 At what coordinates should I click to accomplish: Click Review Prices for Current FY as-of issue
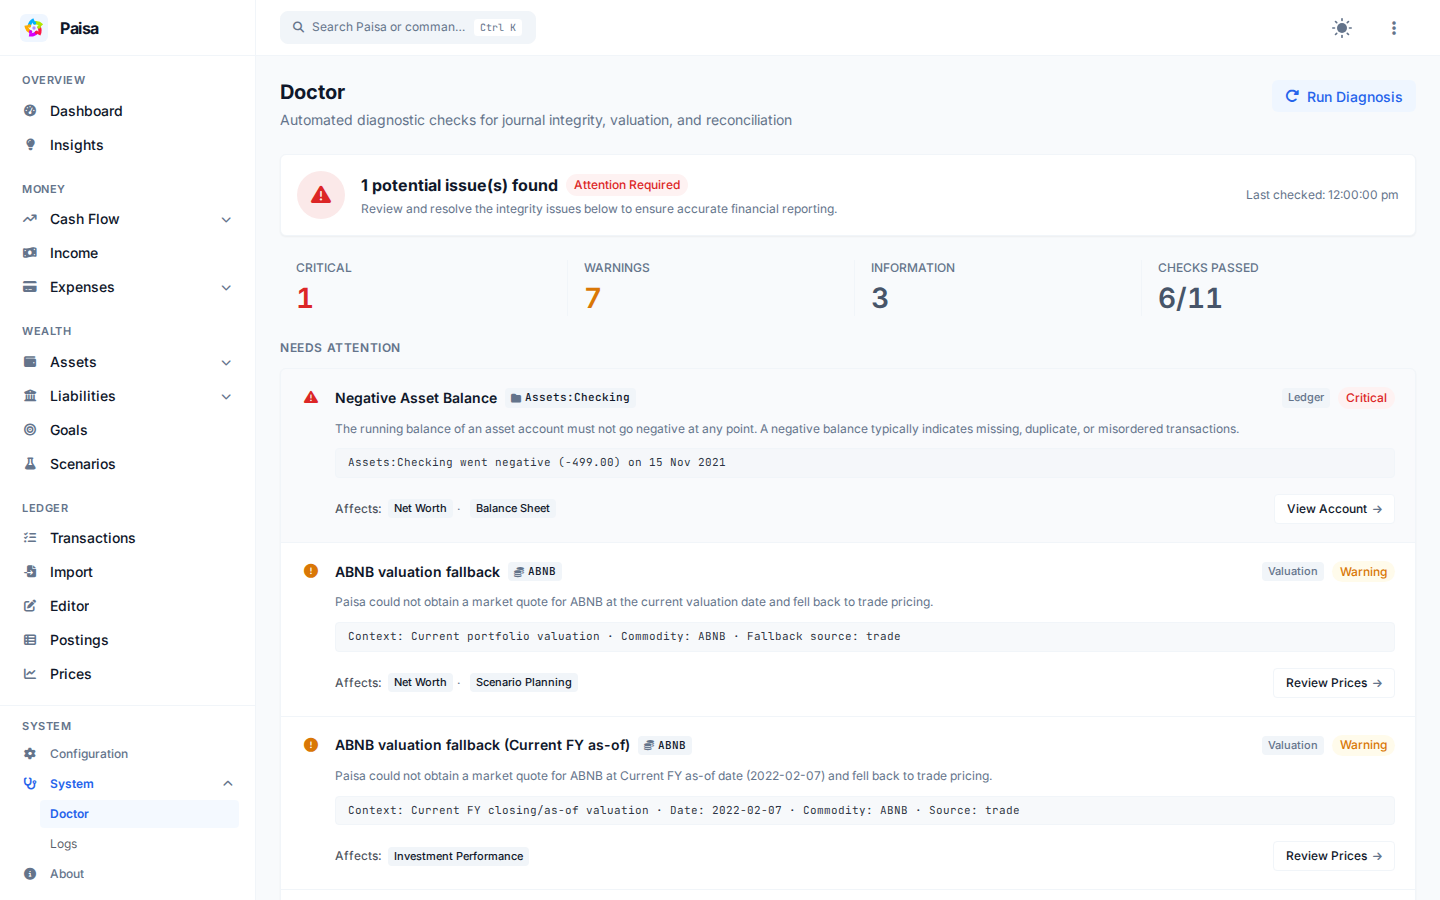point(1334,856)
